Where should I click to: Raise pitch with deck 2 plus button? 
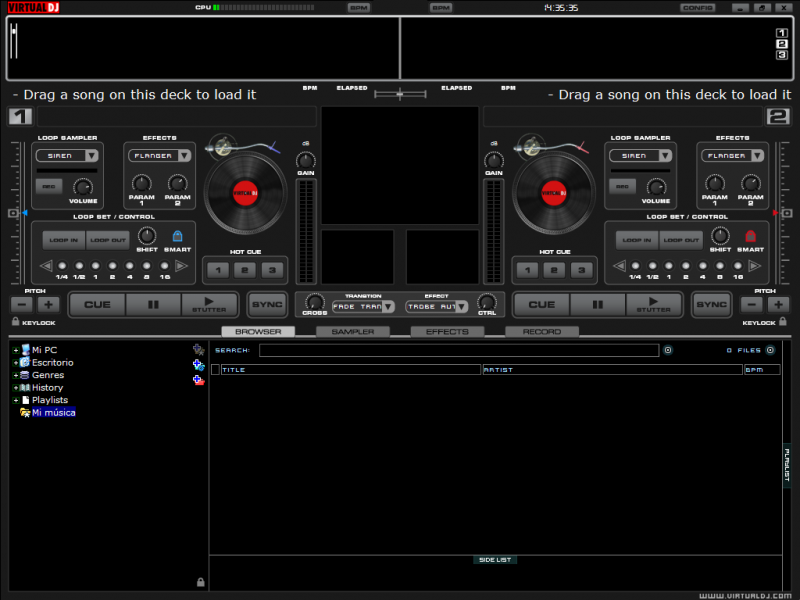[779, 305]
